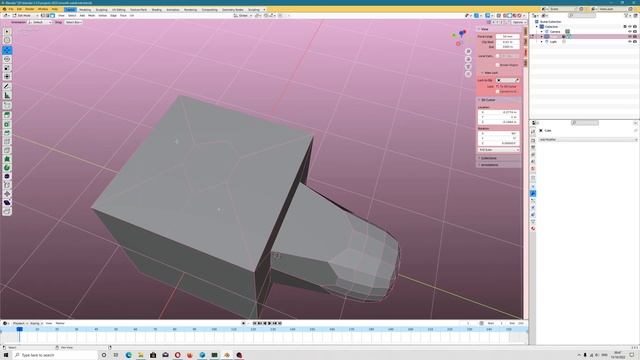Select the Poly Build tool

click(7, 159)
